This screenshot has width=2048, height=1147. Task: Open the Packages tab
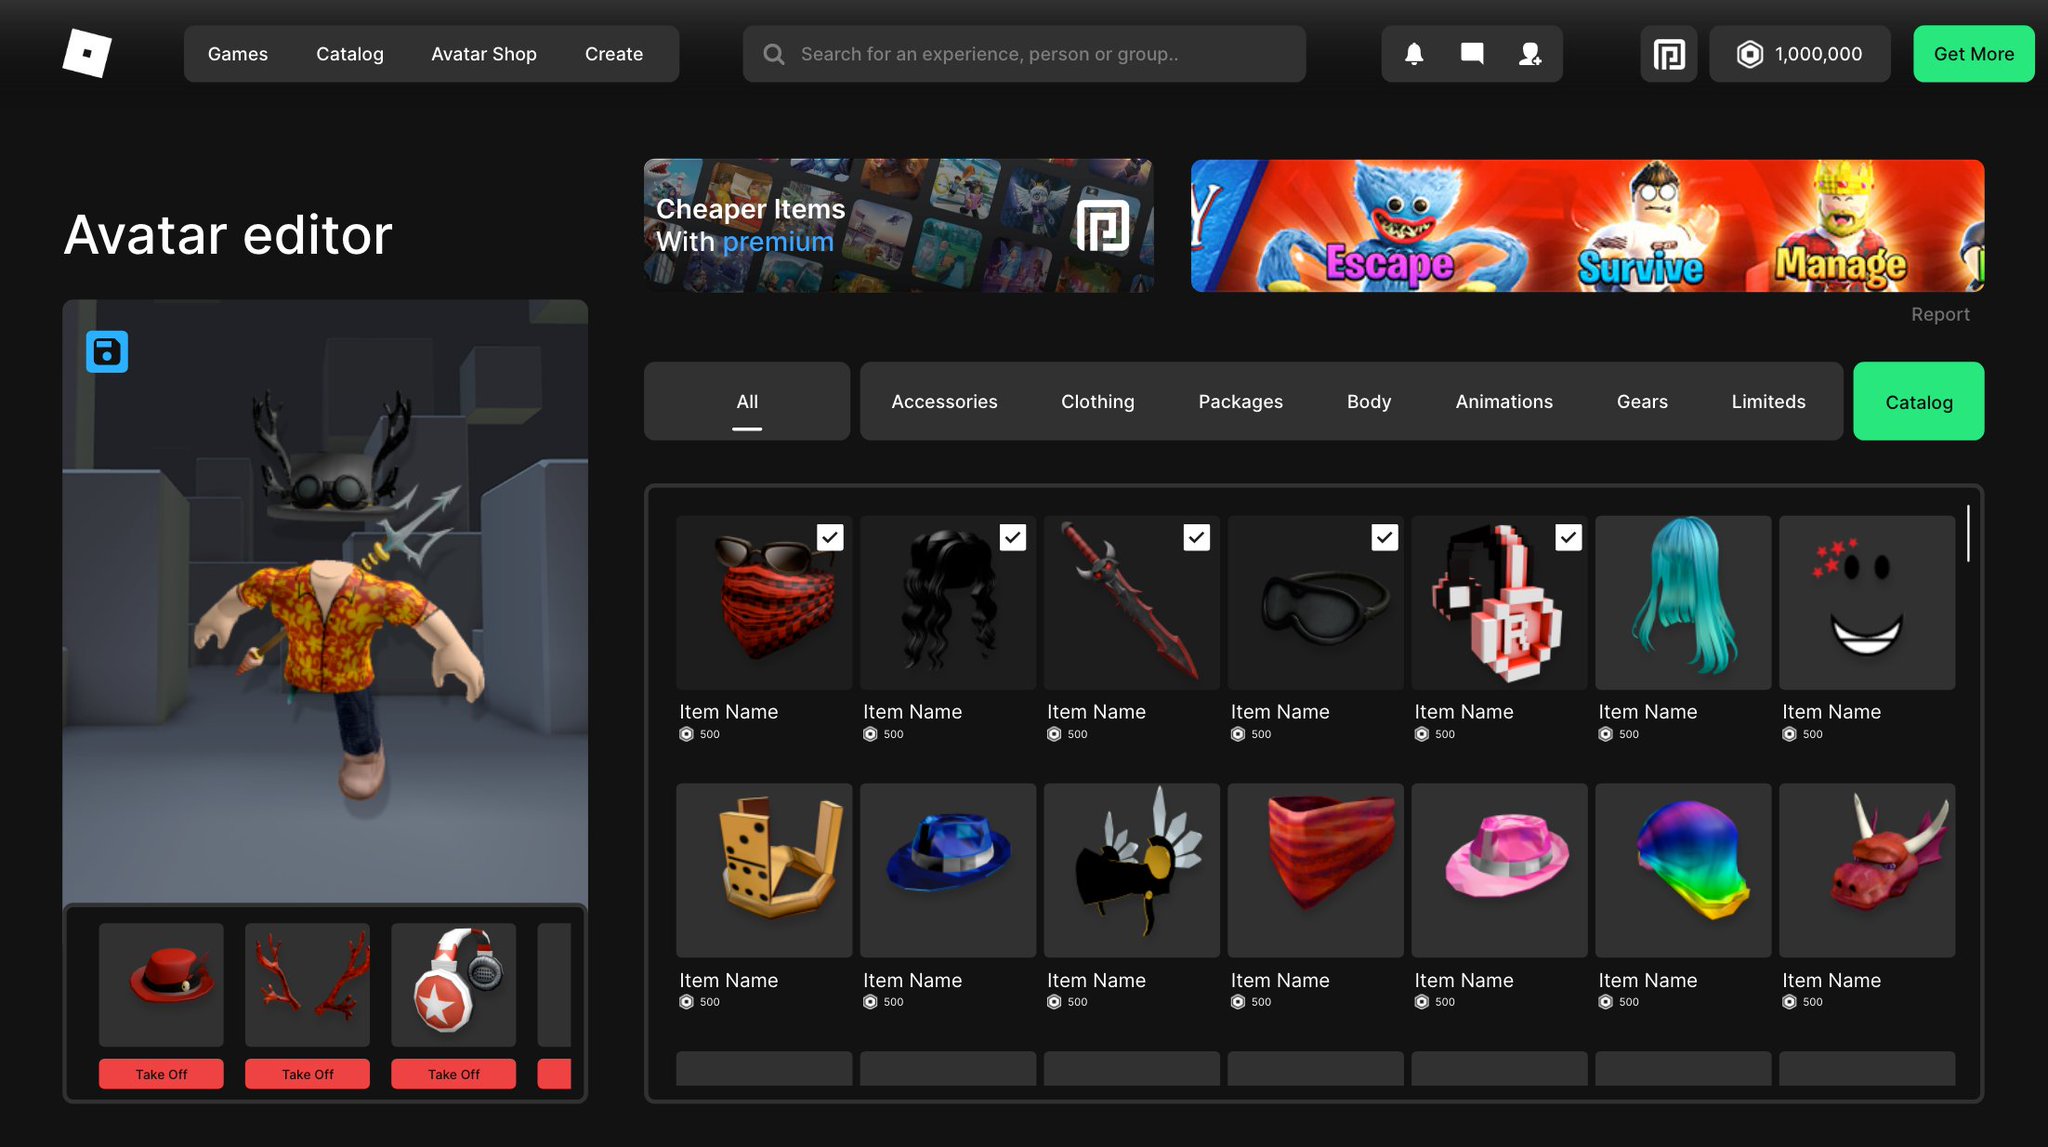(x=1240, y=401)
